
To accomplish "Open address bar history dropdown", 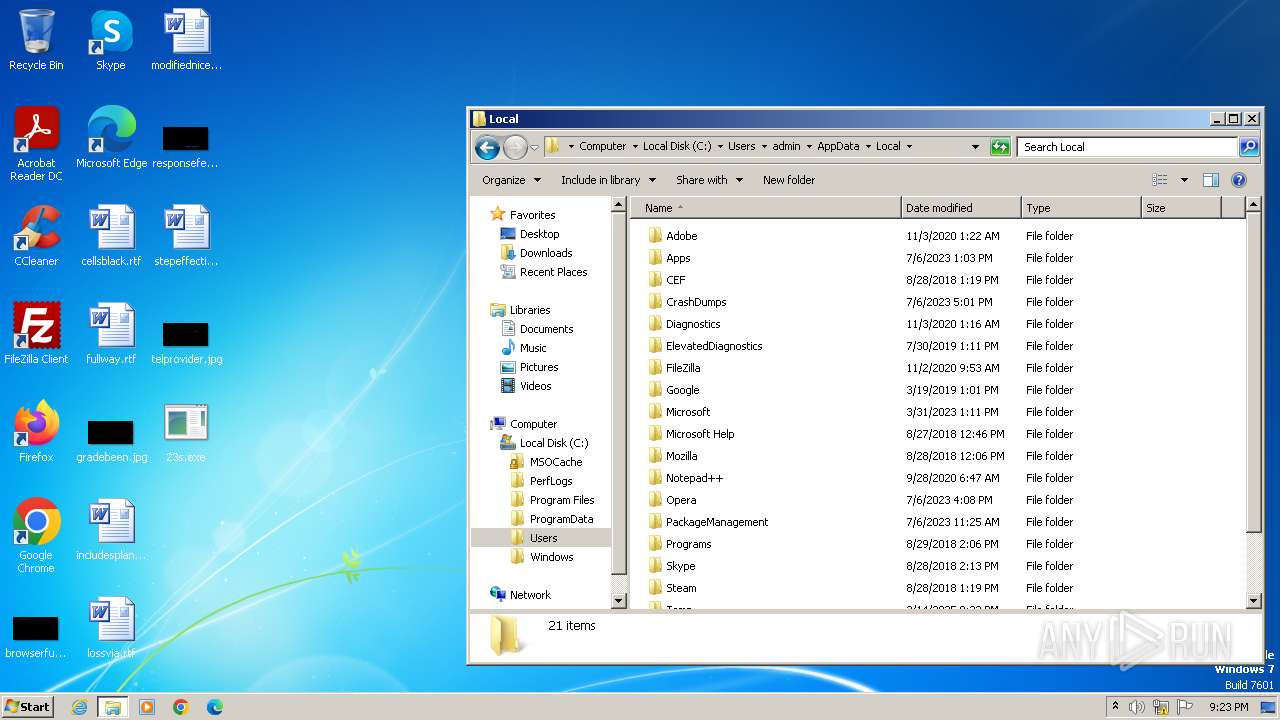I will pos(975,147).
